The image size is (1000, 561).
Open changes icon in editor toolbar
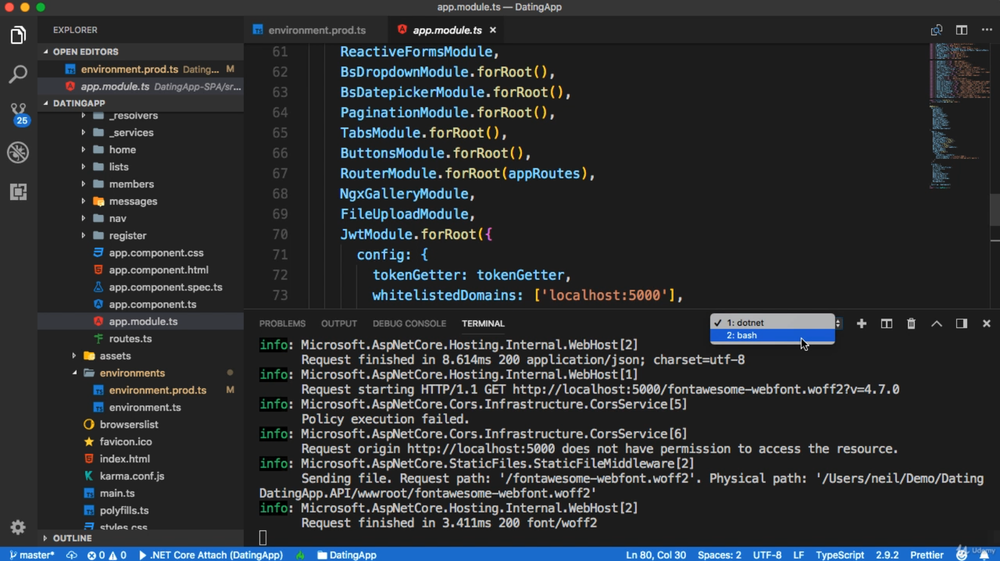tap(936, 30)
